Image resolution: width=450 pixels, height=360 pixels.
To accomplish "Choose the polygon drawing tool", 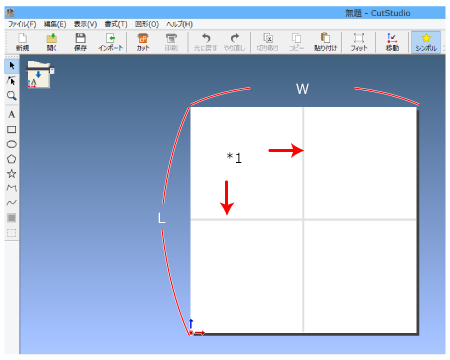I will tap(12, 159).
